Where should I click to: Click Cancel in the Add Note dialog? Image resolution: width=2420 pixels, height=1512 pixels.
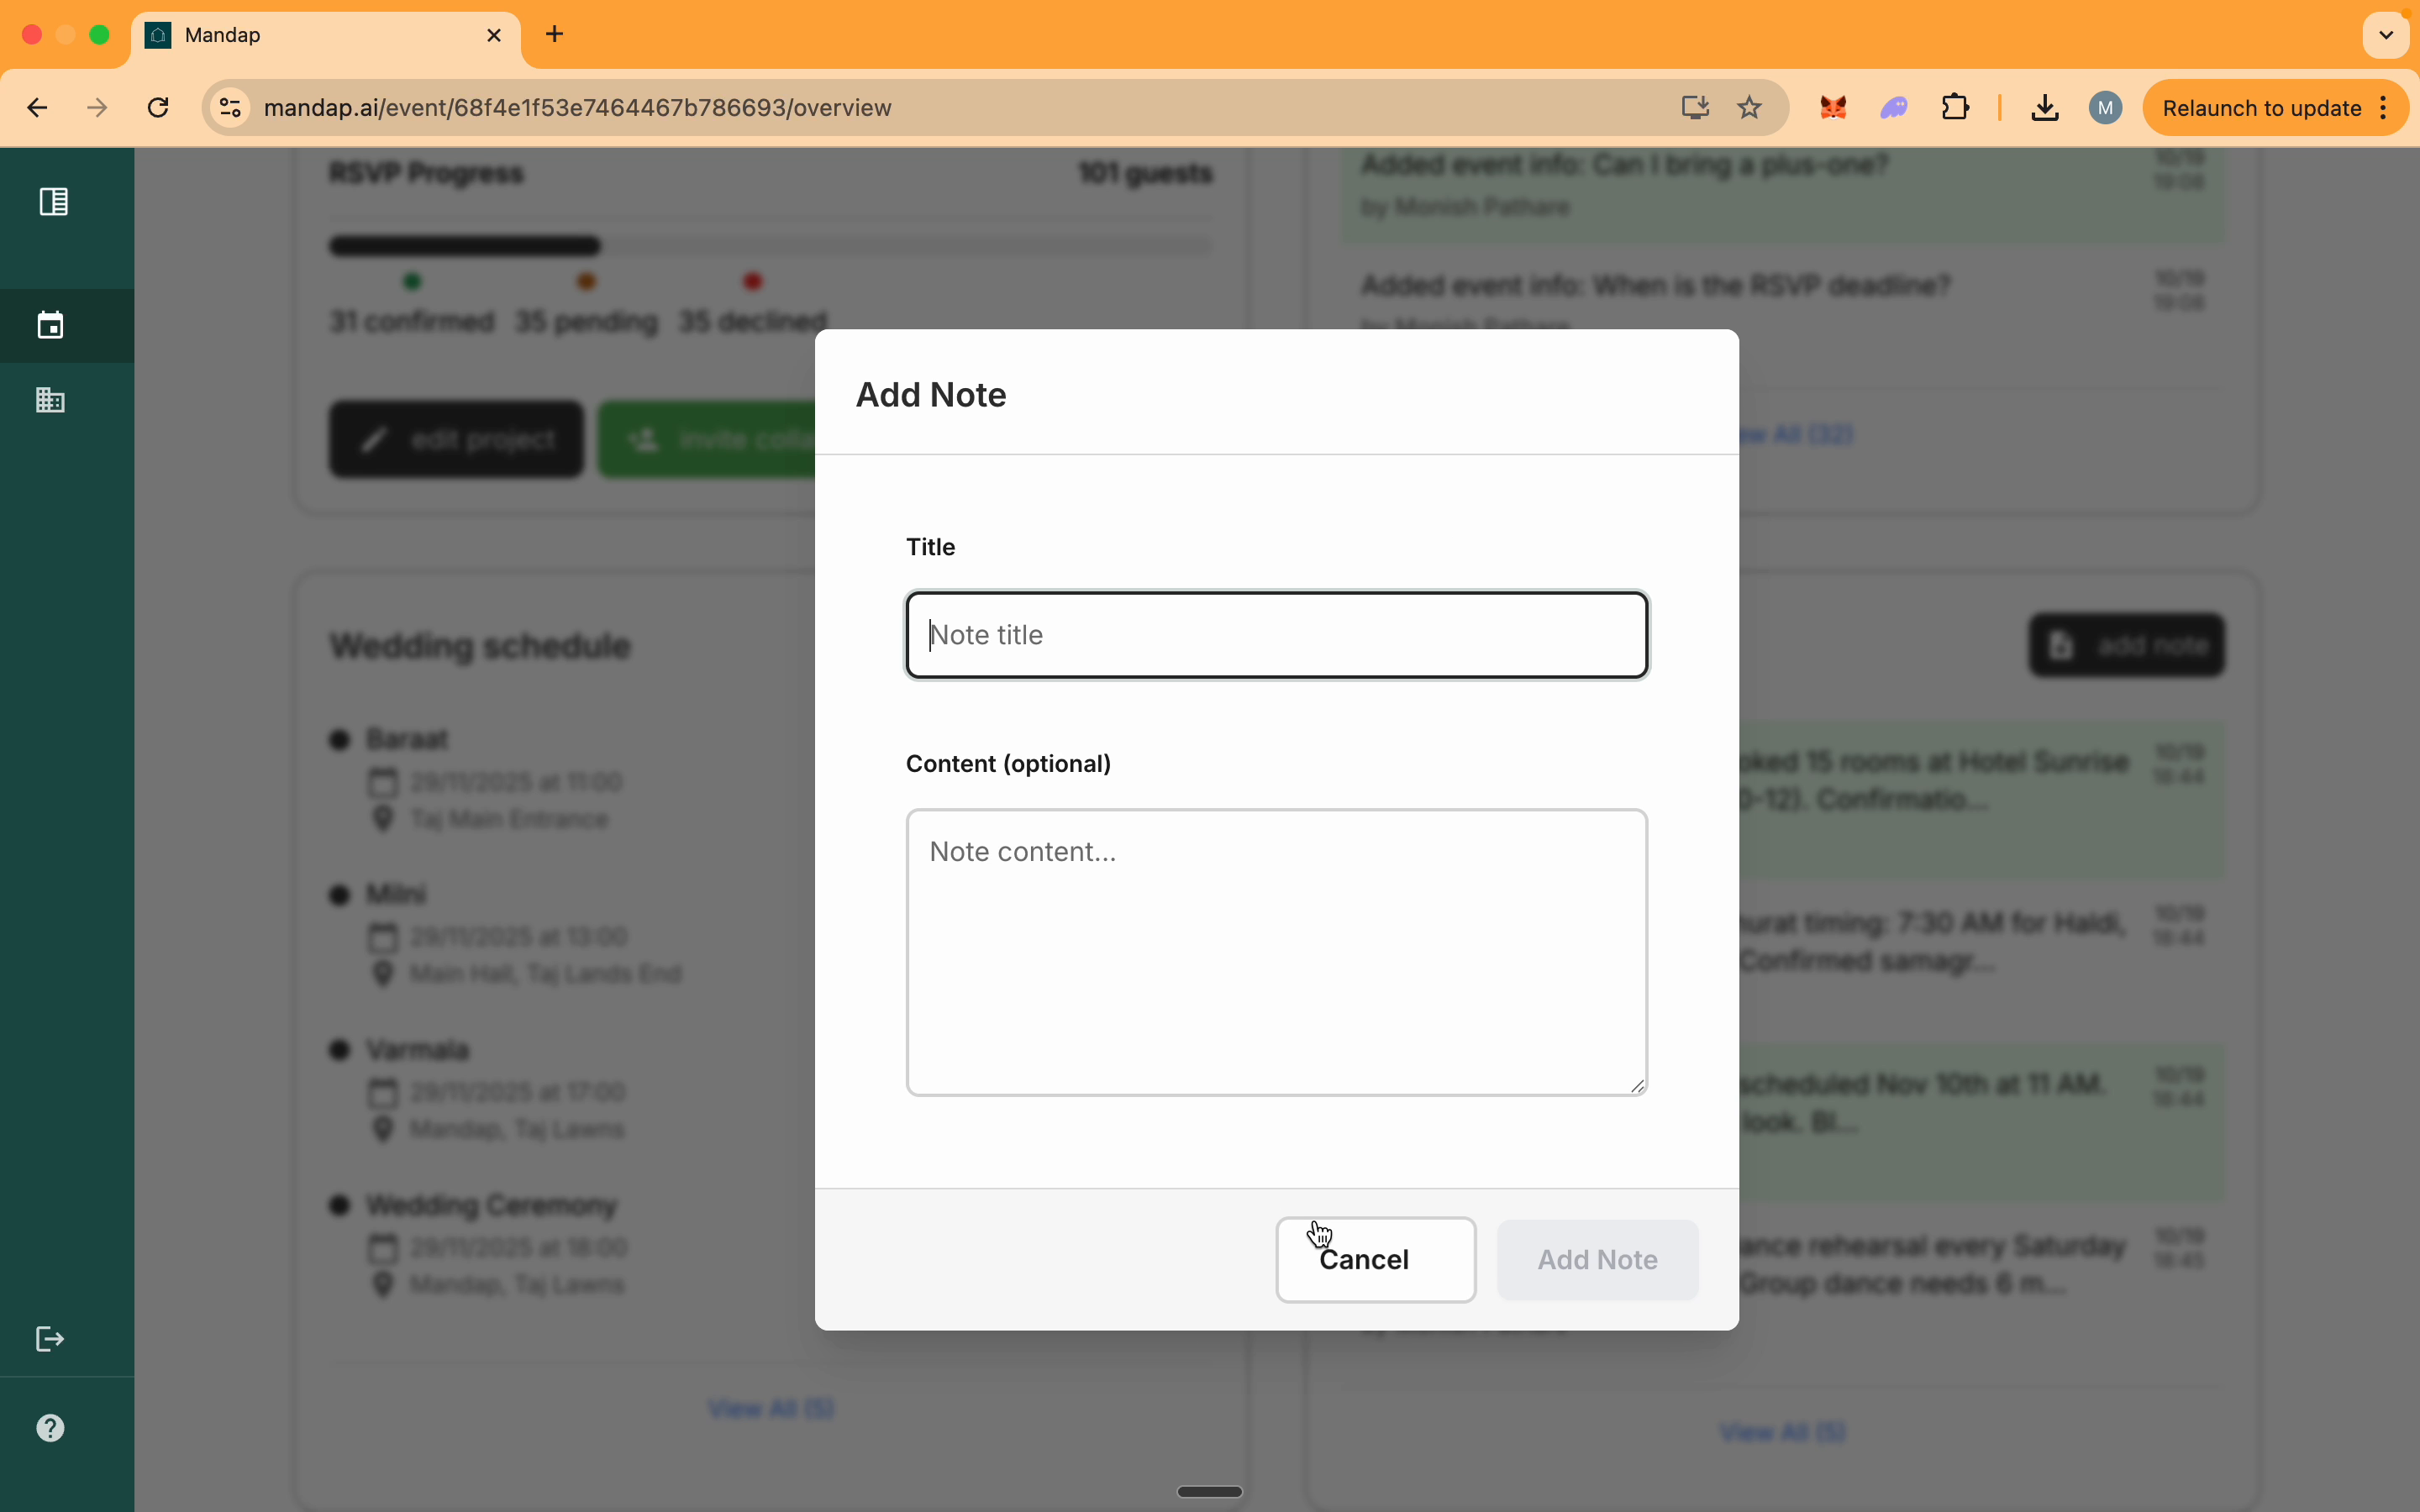point(1374,1260)
